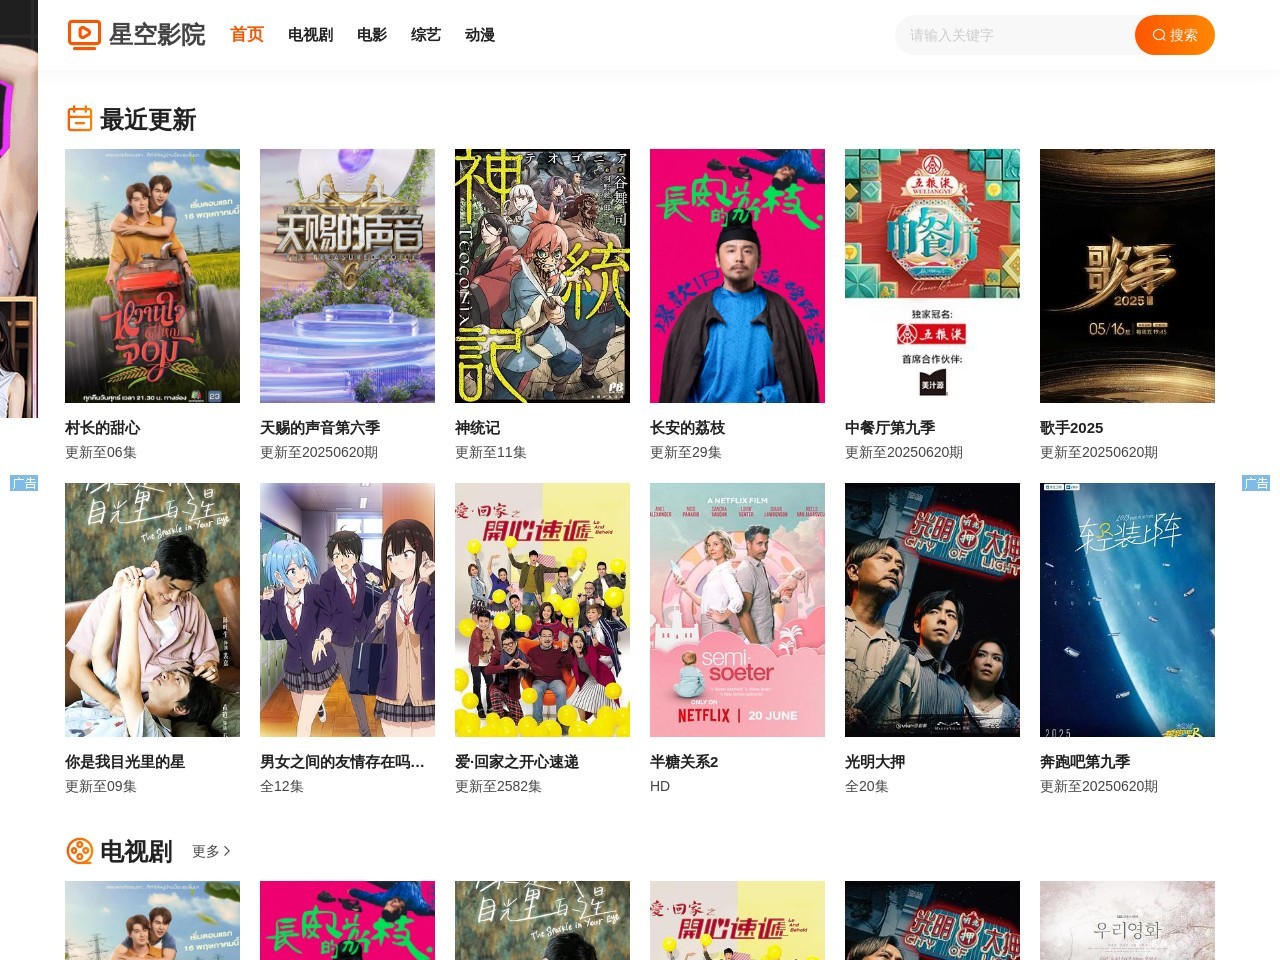This screenshot has height=960, width=1280.
Task: Click the 中餐厅第九季 title link
Action: (890, 428)
